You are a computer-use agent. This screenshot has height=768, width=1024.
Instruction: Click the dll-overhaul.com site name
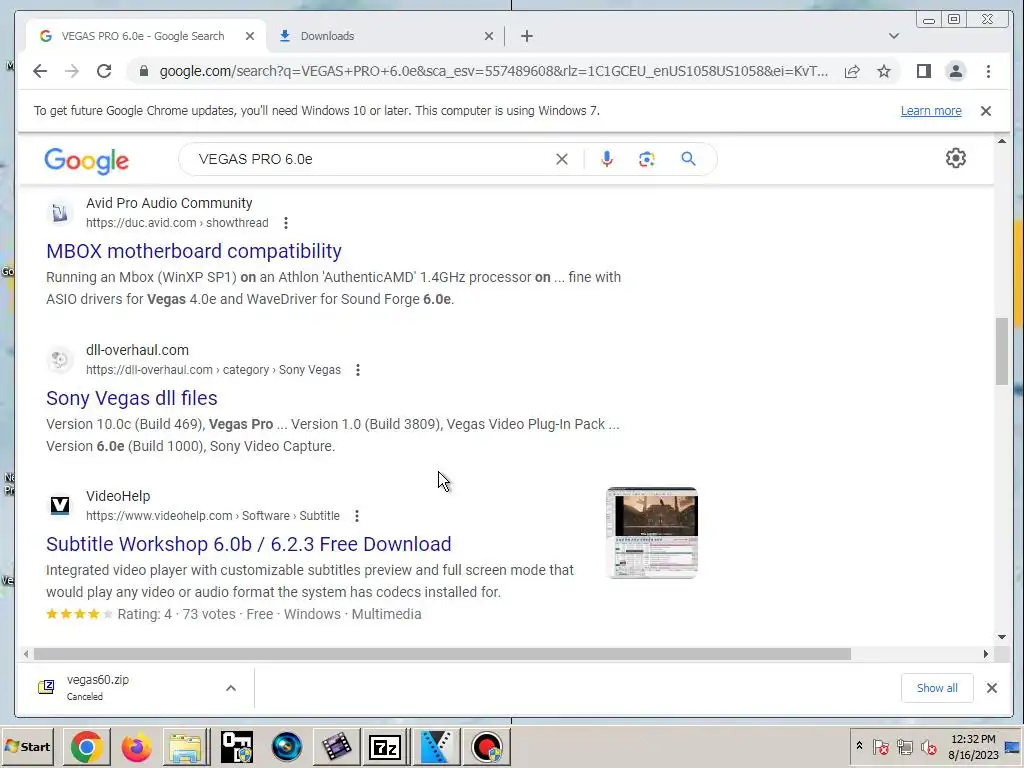click(x=137, y=350)
